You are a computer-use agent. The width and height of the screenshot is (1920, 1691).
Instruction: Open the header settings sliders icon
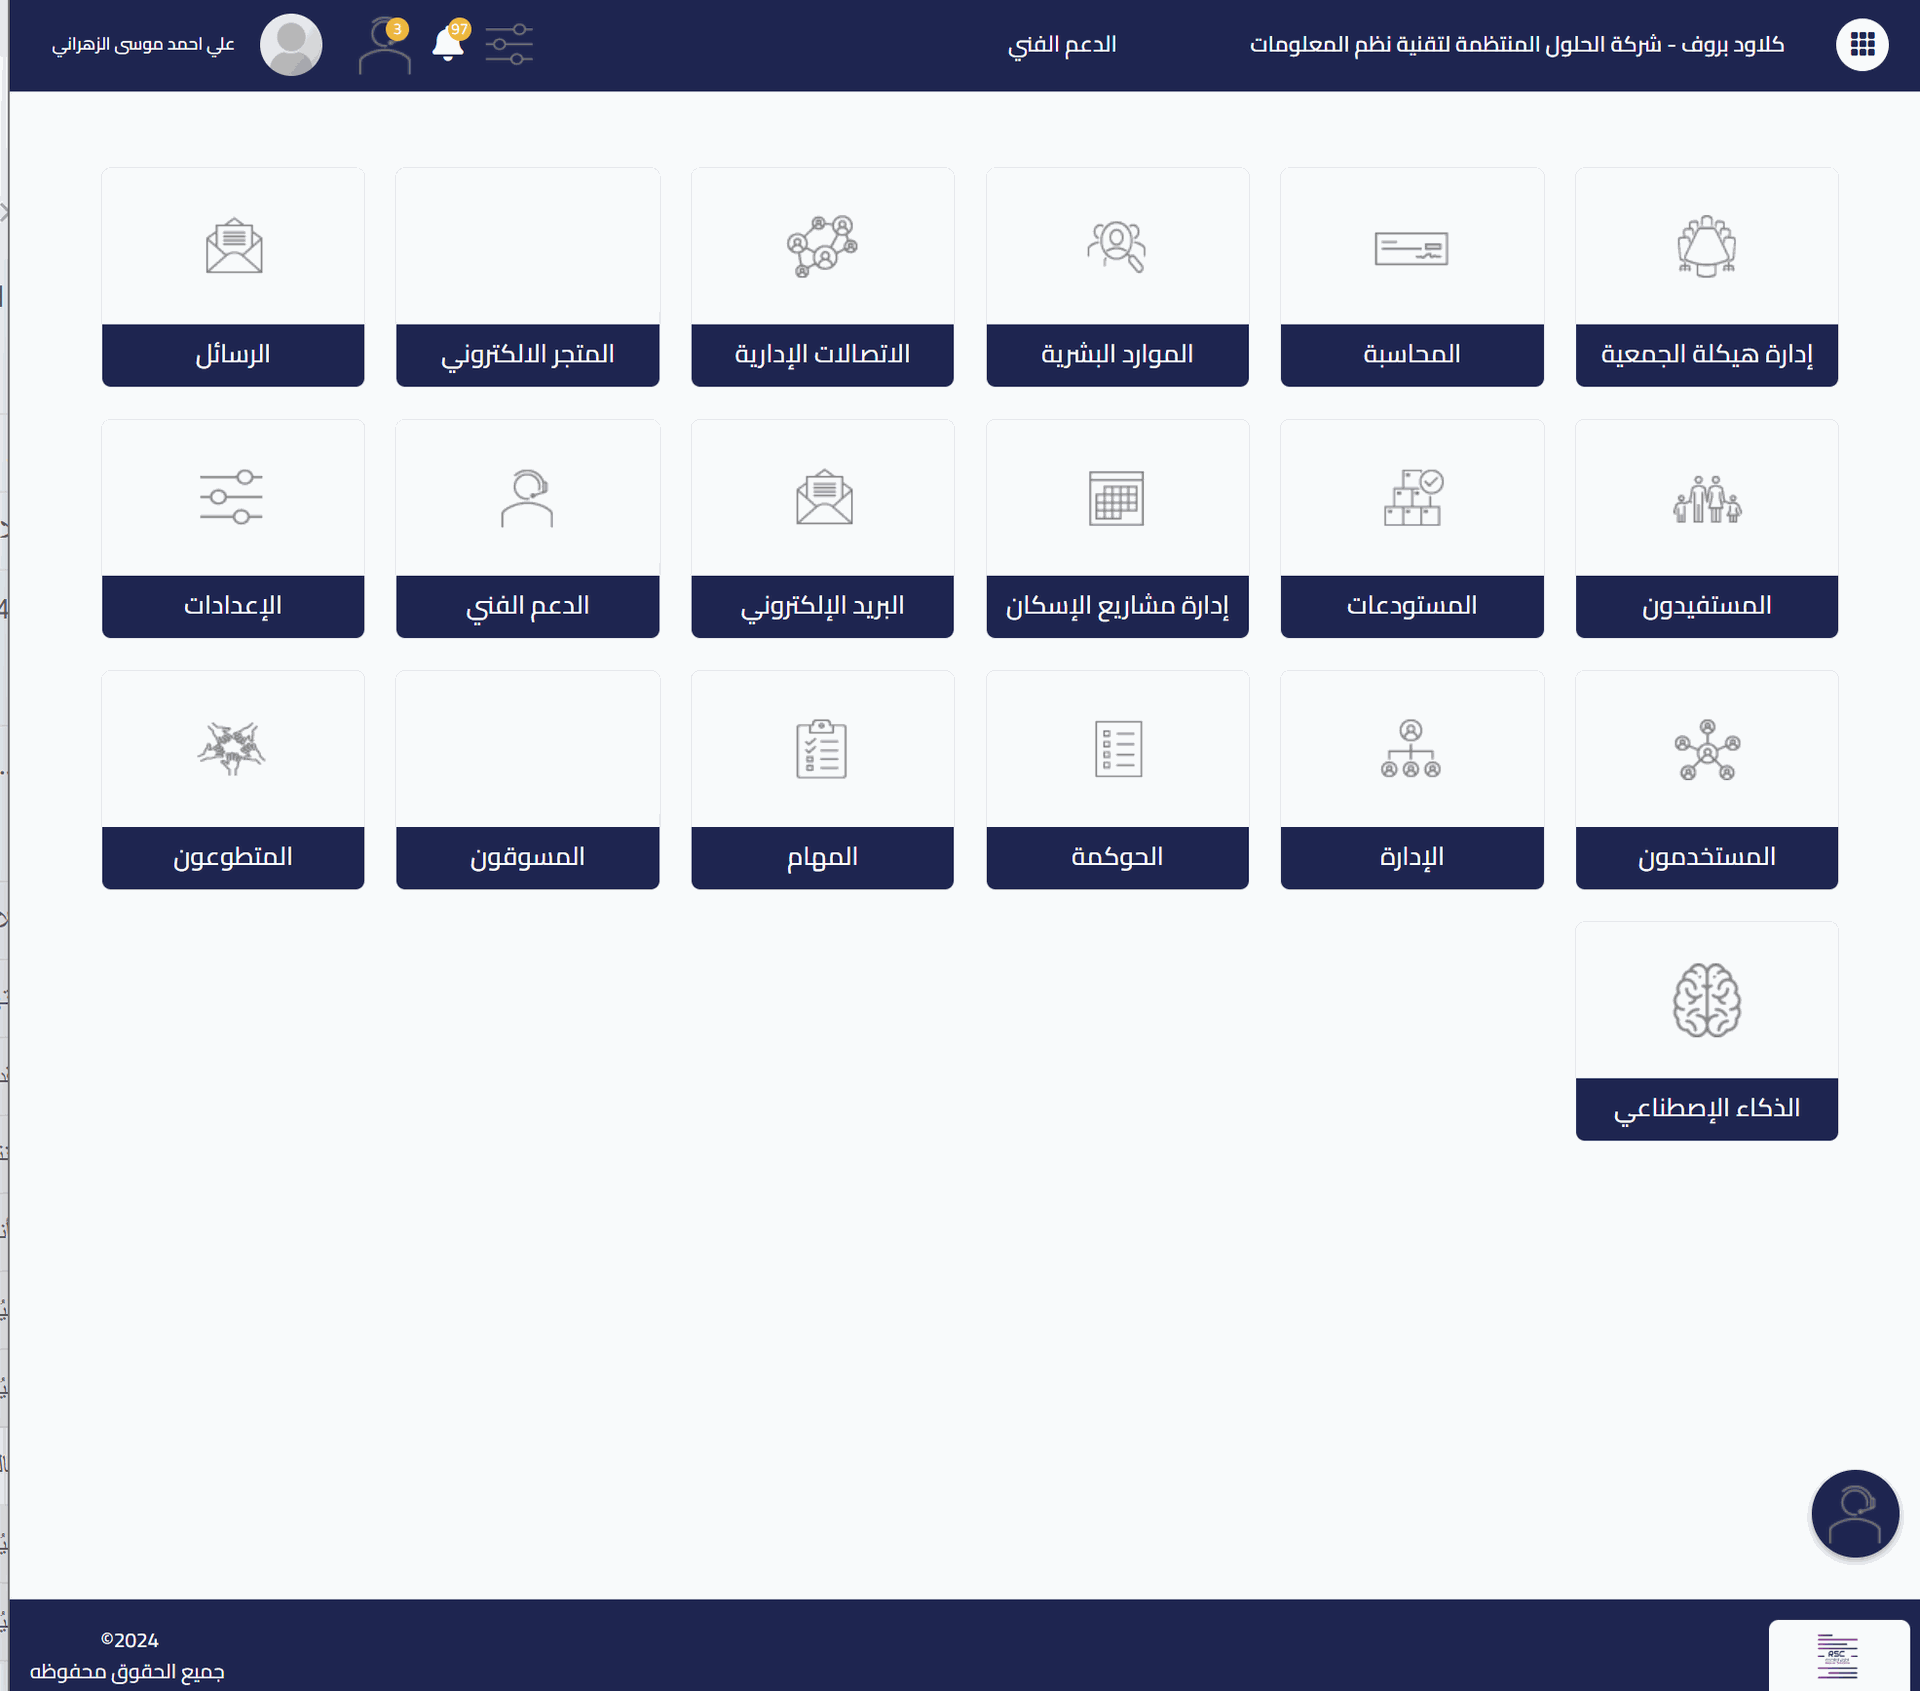509,45
